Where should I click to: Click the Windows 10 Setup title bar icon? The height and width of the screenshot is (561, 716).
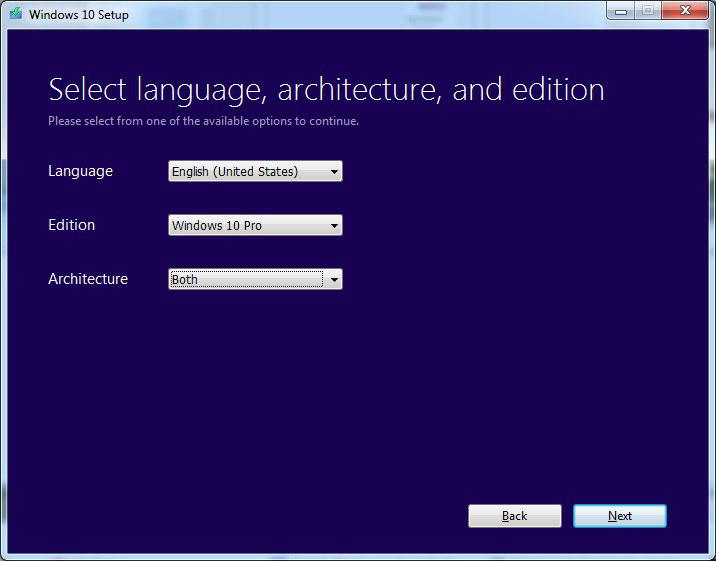click(x=16, y=13)
